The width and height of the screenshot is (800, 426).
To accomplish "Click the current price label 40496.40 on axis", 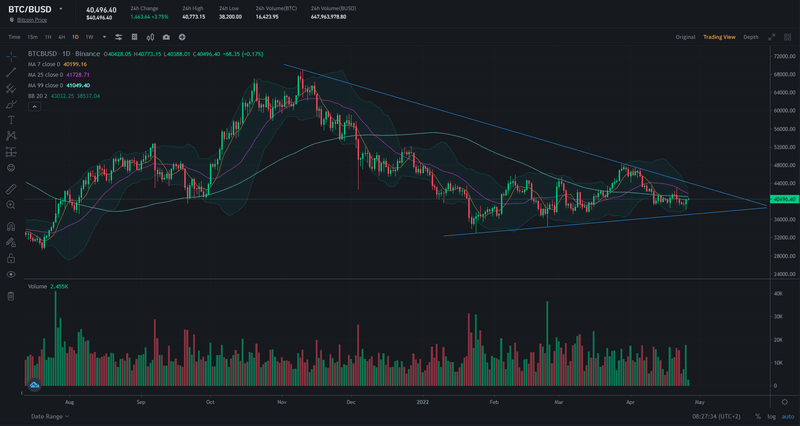I will click(x=784, y=199).
